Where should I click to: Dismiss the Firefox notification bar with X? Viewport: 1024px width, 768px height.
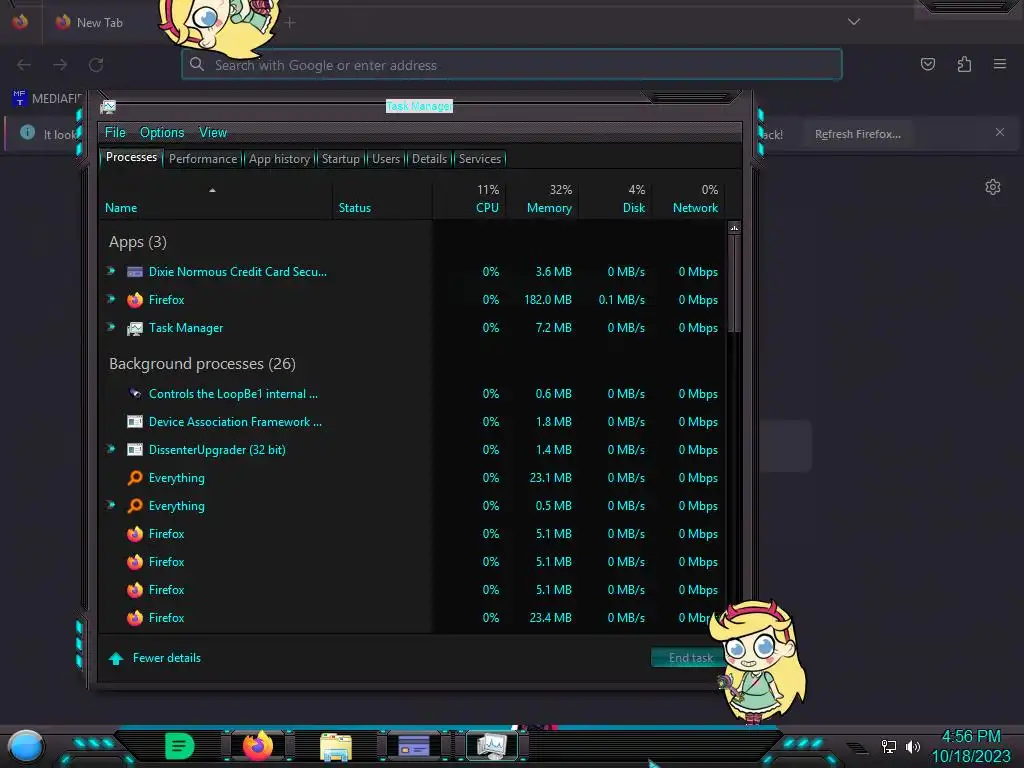1000,132
